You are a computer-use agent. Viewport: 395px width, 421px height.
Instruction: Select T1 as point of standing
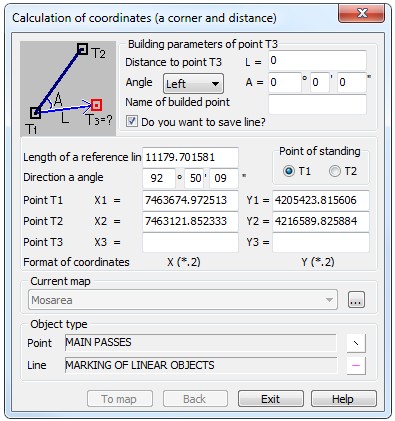[x=289, y=171]
